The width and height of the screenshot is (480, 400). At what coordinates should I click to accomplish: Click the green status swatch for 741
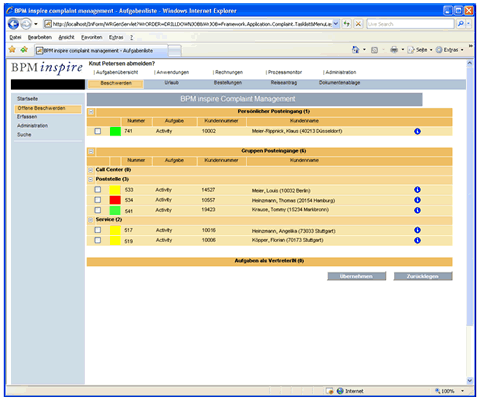(115, 131)
